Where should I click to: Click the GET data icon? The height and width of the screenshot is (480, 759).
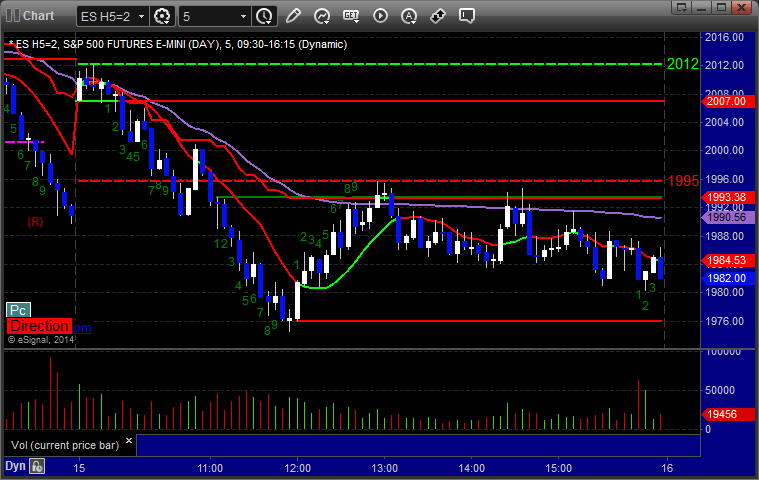point(351,16)
